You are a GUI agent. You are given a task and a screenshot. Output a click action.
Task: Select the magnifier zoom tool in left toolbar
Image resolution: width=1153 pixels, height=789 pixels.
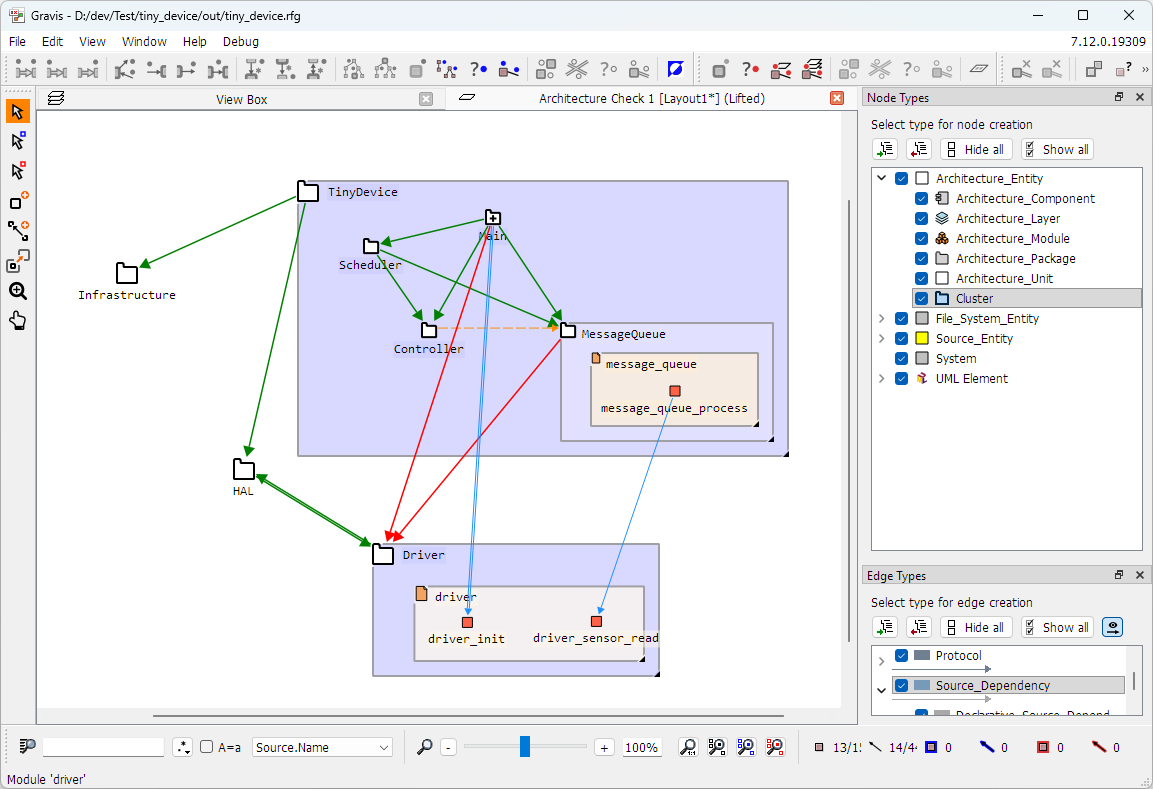[18, 290]
